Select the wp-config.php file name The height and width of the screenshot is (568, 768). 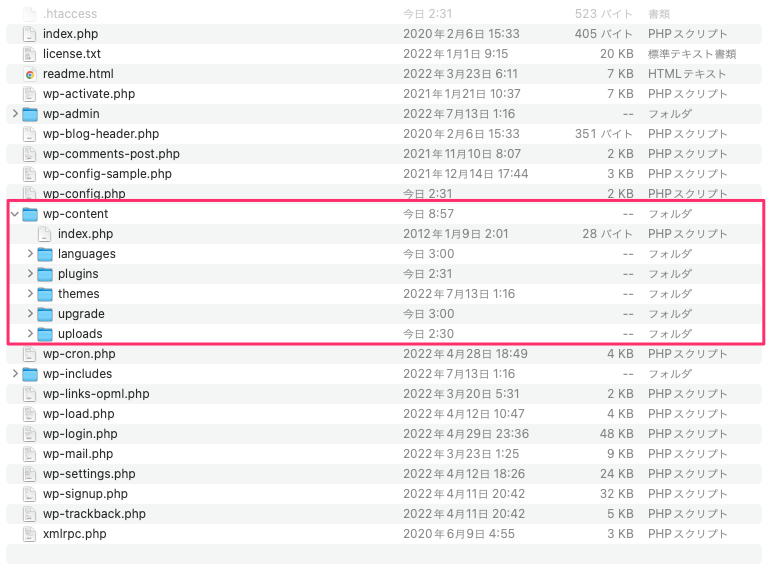coord(84,194)
